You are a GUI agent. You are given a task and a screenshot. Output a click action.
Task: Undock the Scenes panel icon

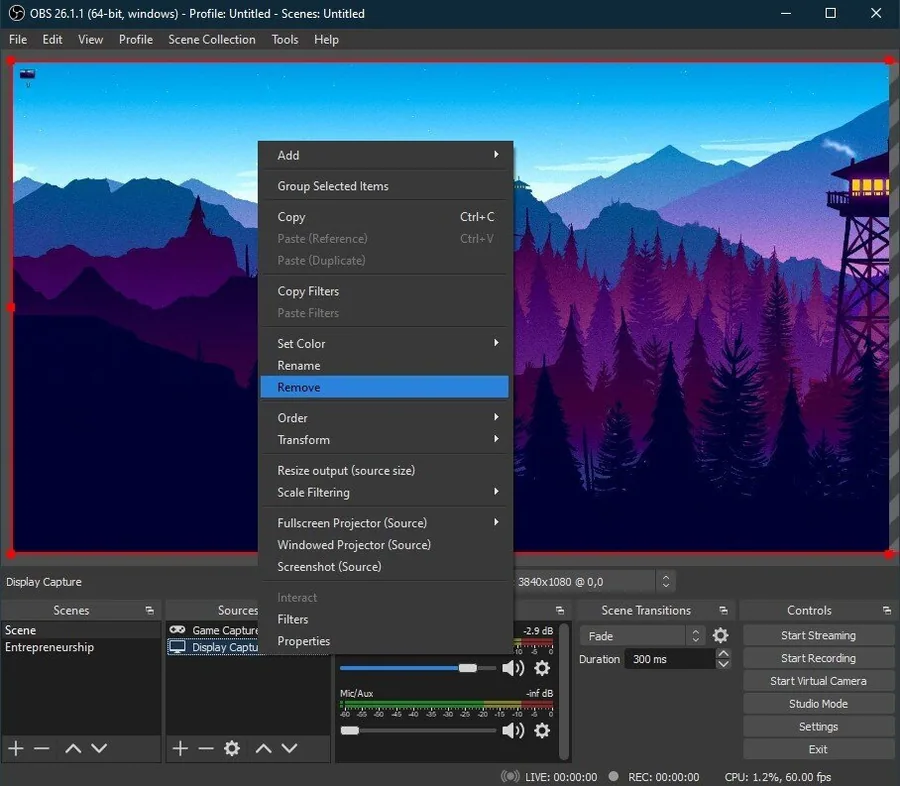(150, 610)
